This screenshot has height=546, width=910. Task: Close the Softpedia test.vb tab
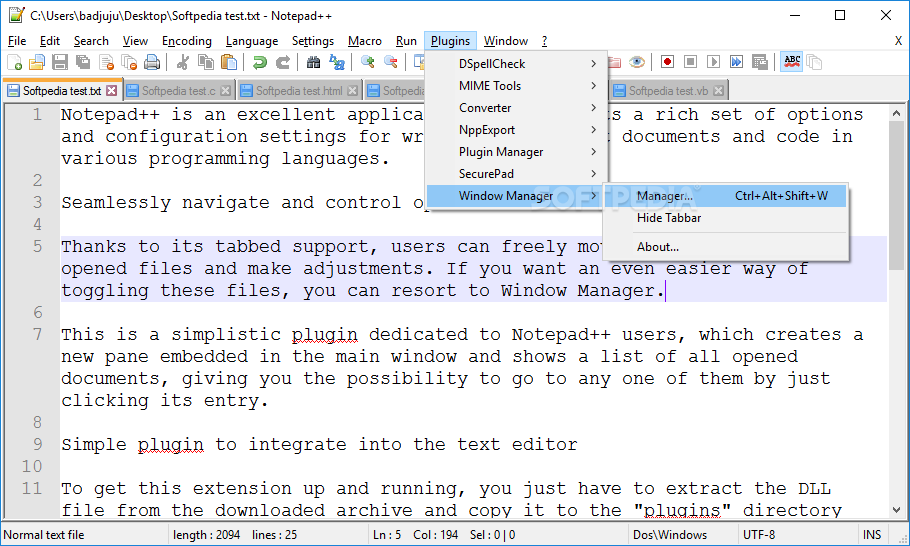(x=718, y=91)
